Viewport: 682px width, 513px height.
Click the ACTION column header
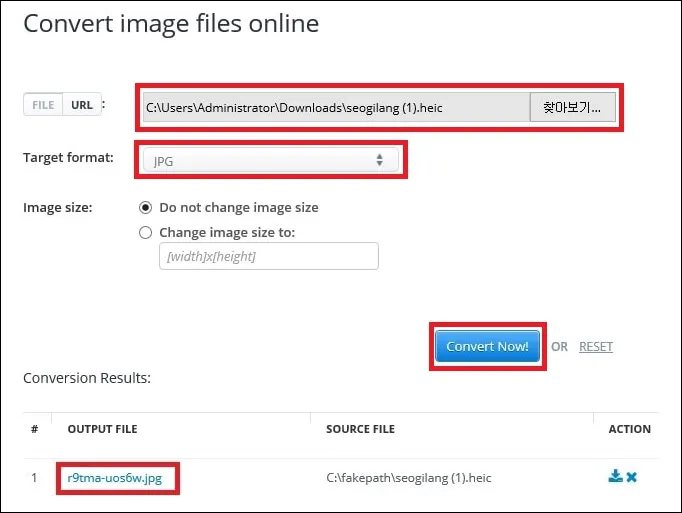[x=629, y=429]
